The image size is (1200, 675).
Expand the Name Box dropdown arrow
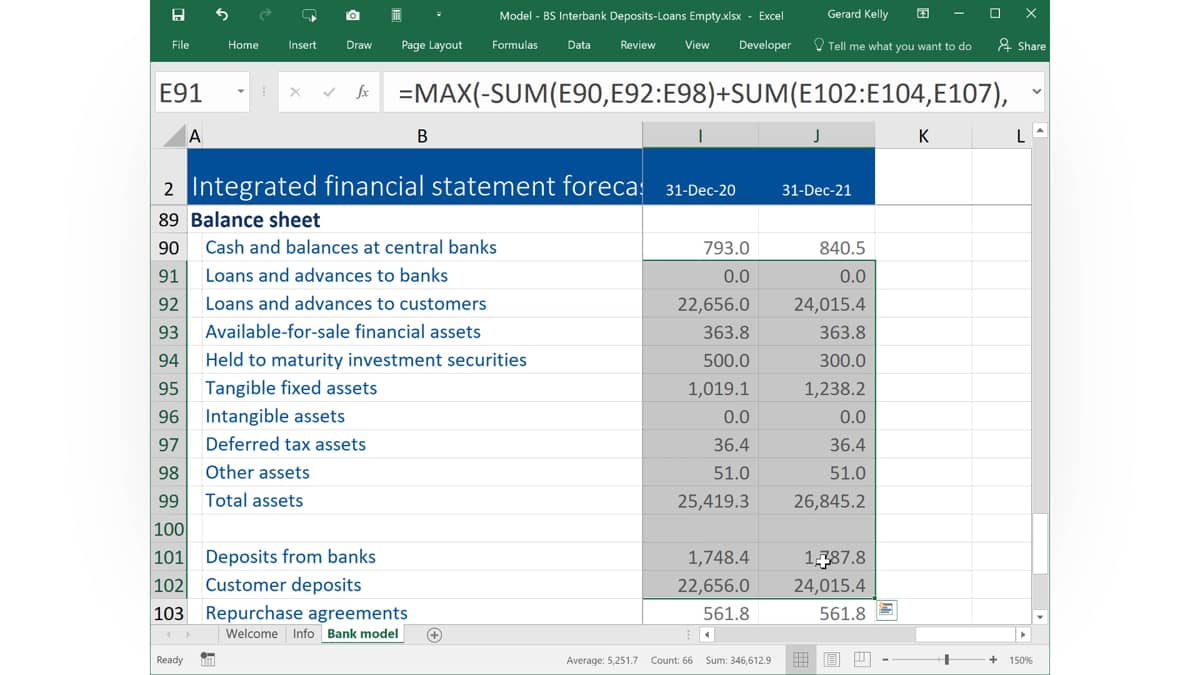(x=241, y=92)
